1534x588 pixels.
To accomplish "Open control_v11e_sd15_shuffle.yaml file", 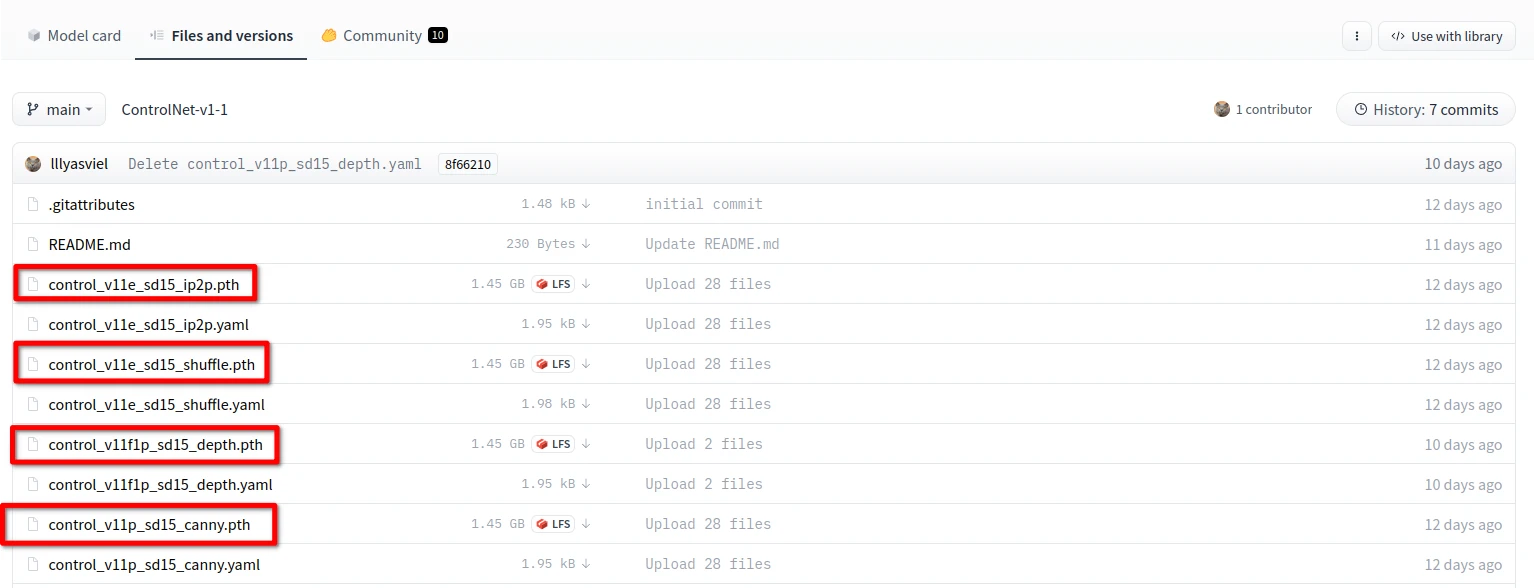I will (156, 404).
